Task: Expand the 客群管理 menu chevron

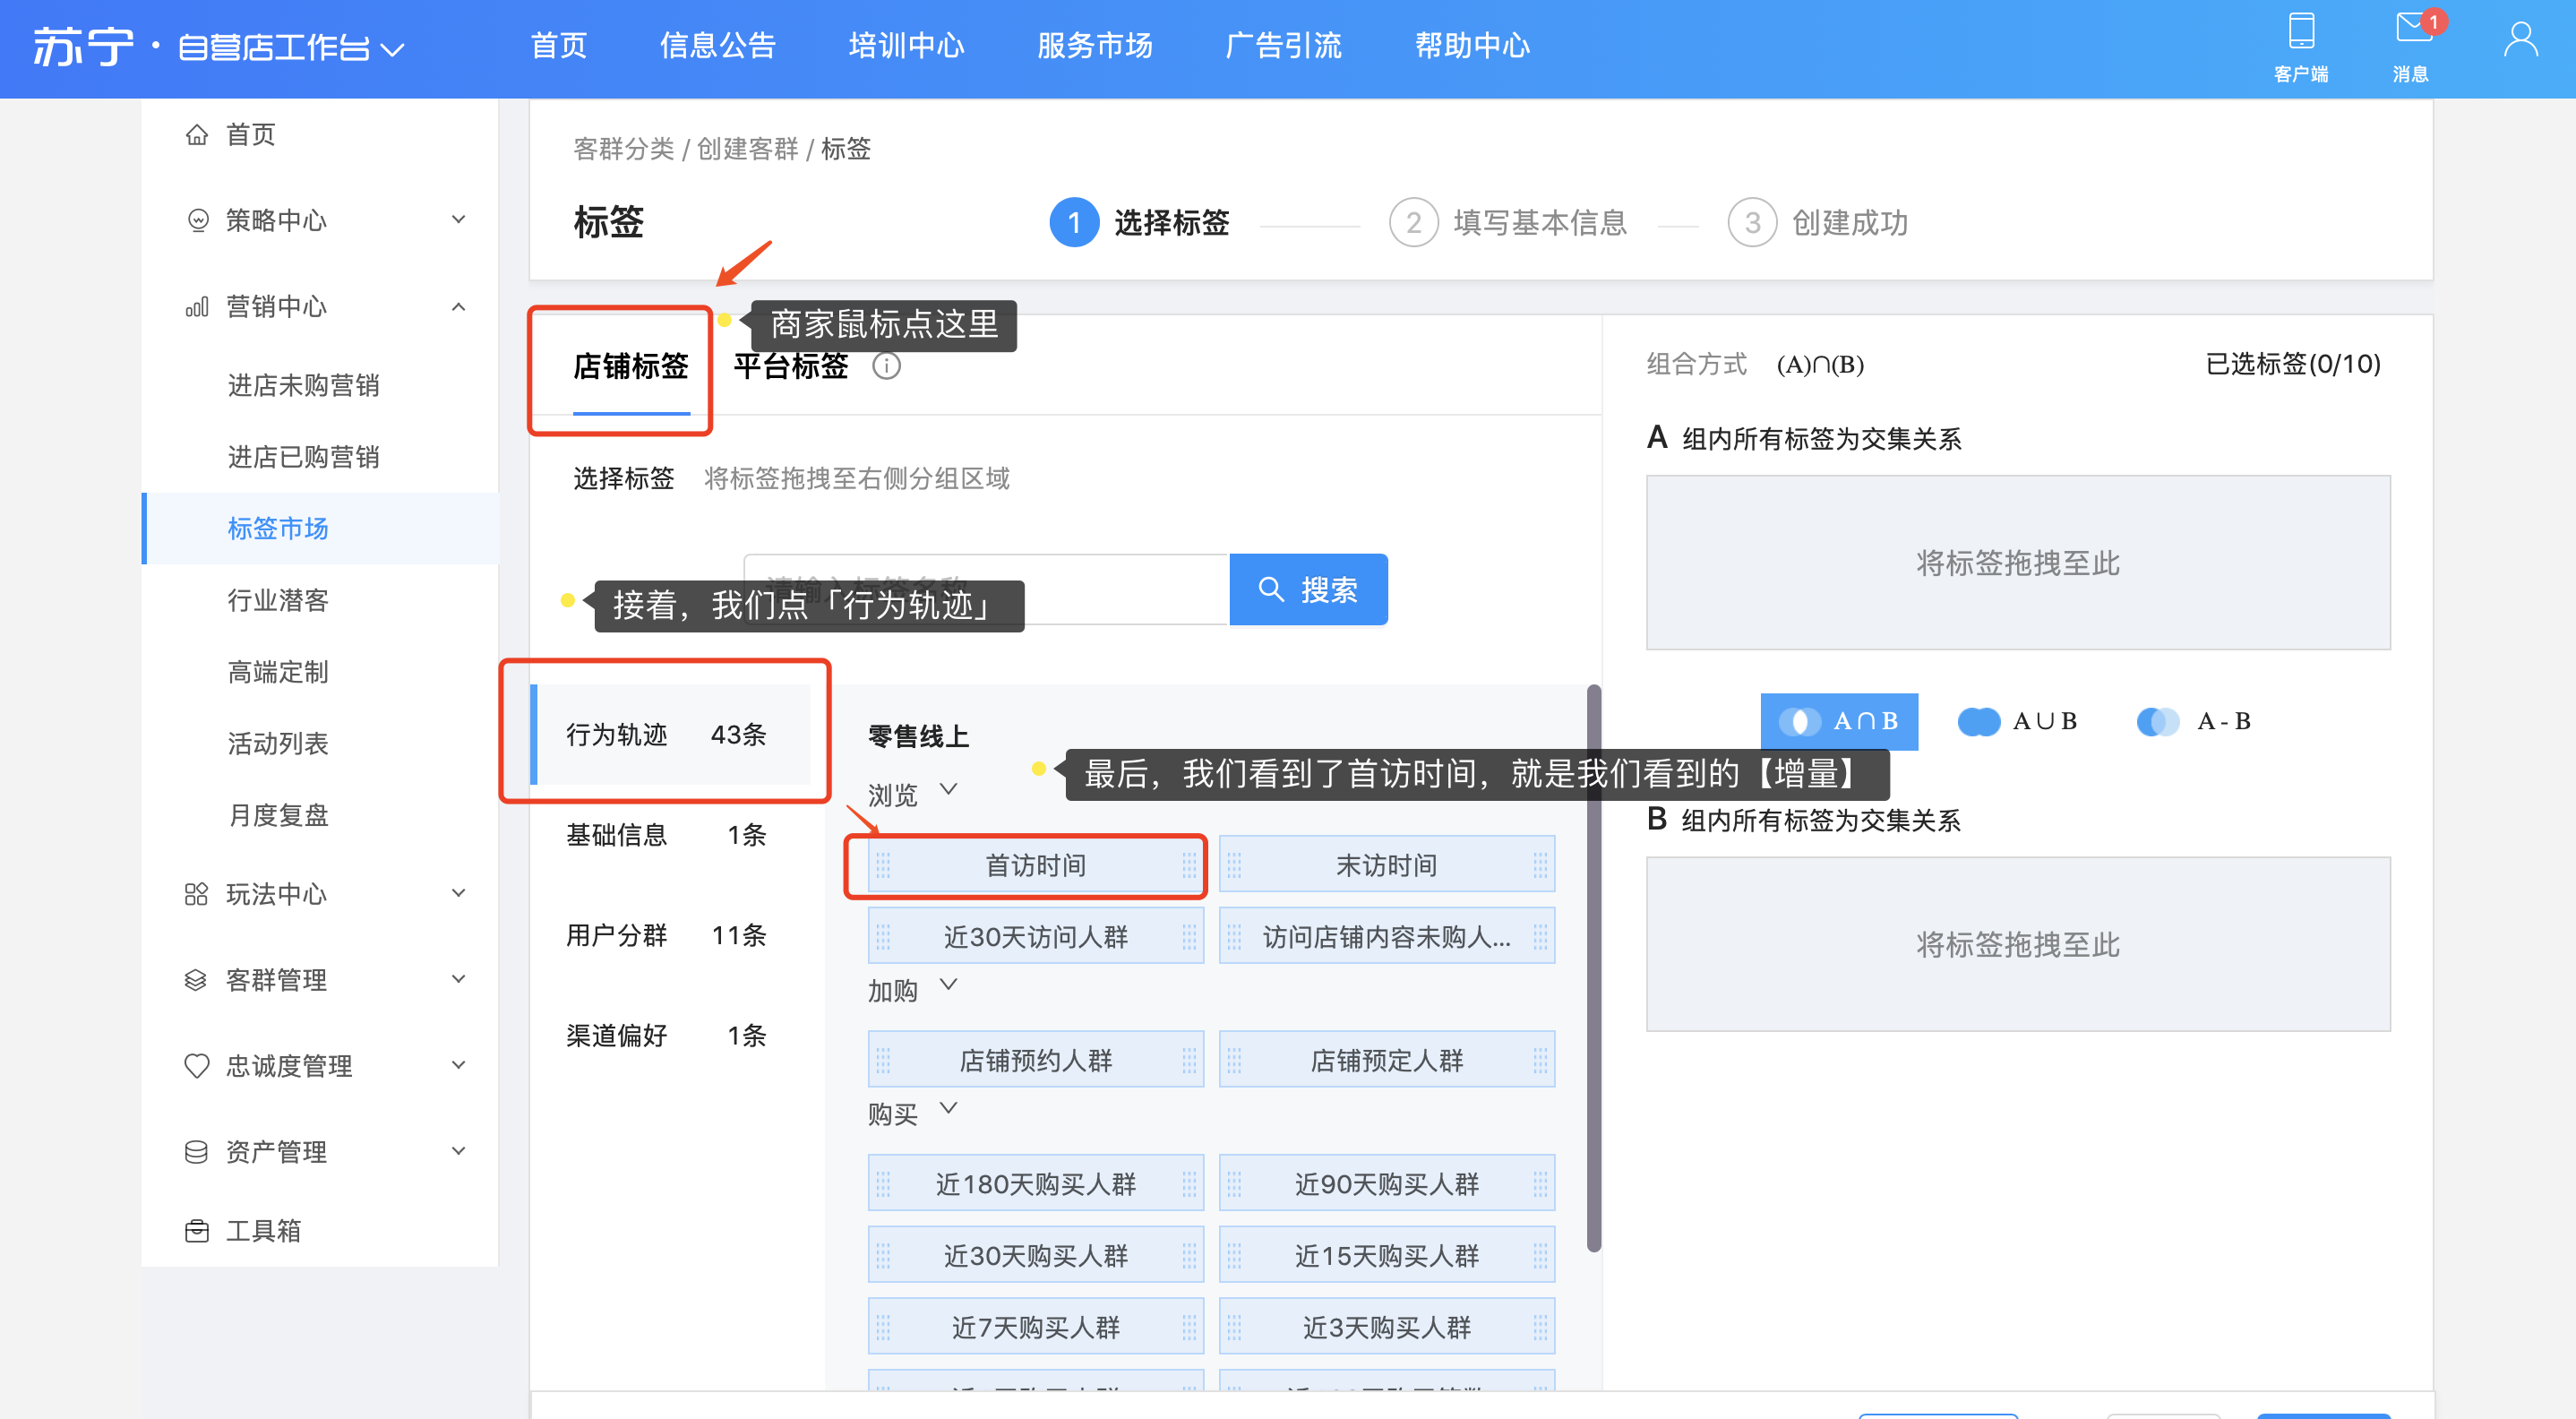Action: coord(459,979)
